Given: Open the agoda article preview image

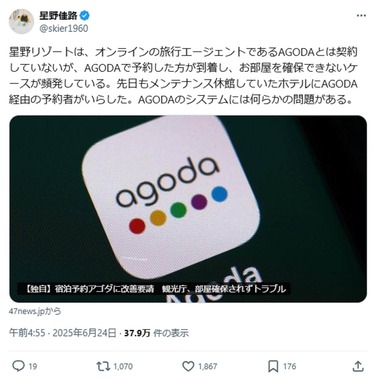Looking at the screenshot, I should click(x=188, y=209).
